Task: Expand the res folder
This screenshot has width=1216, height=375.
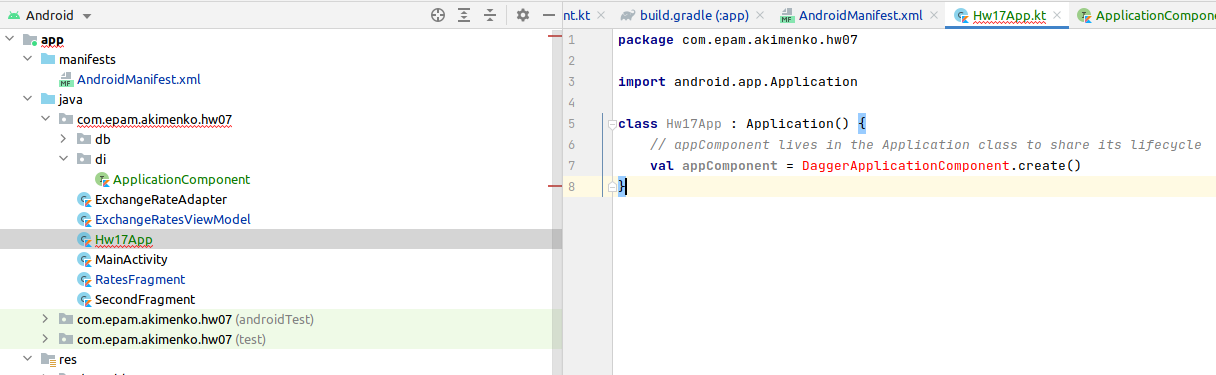Action: point(28,359)
